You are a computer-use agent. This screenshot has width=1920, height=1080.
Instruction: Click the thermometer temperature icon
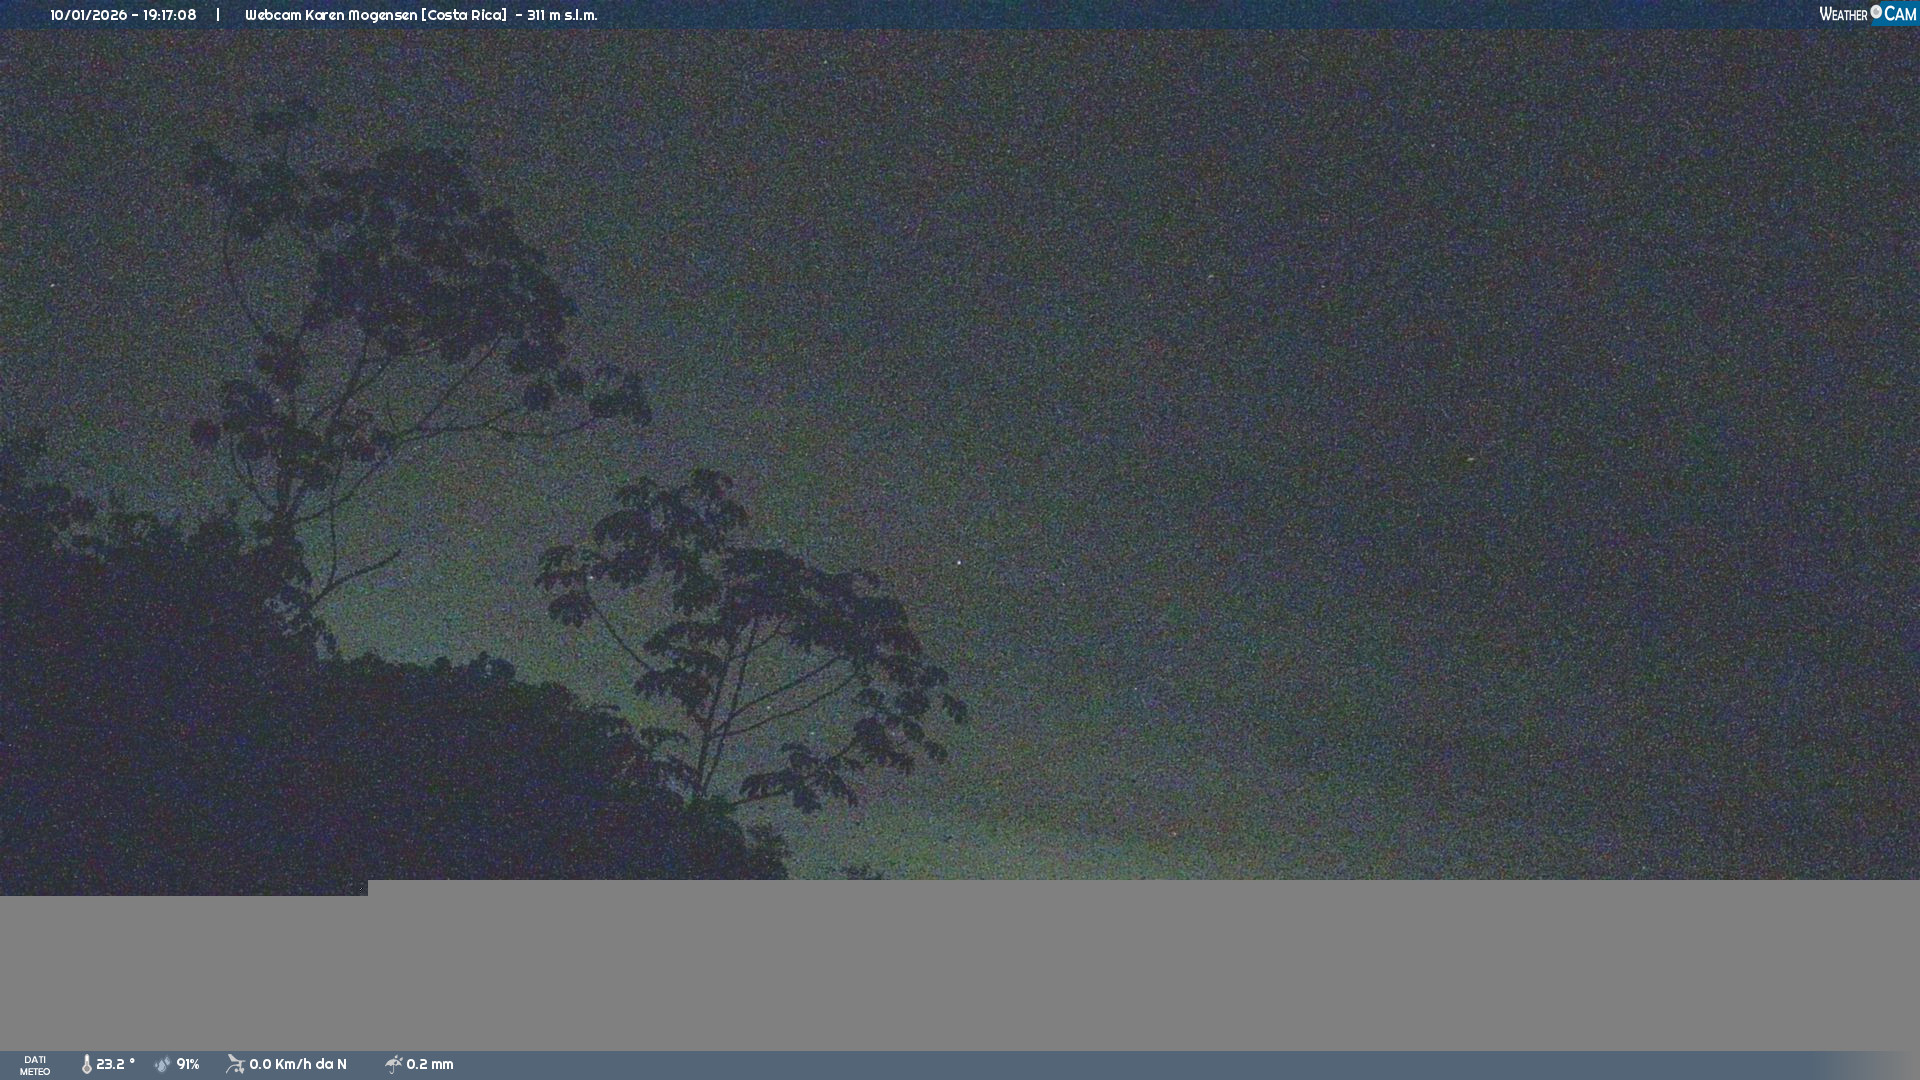86,1064
